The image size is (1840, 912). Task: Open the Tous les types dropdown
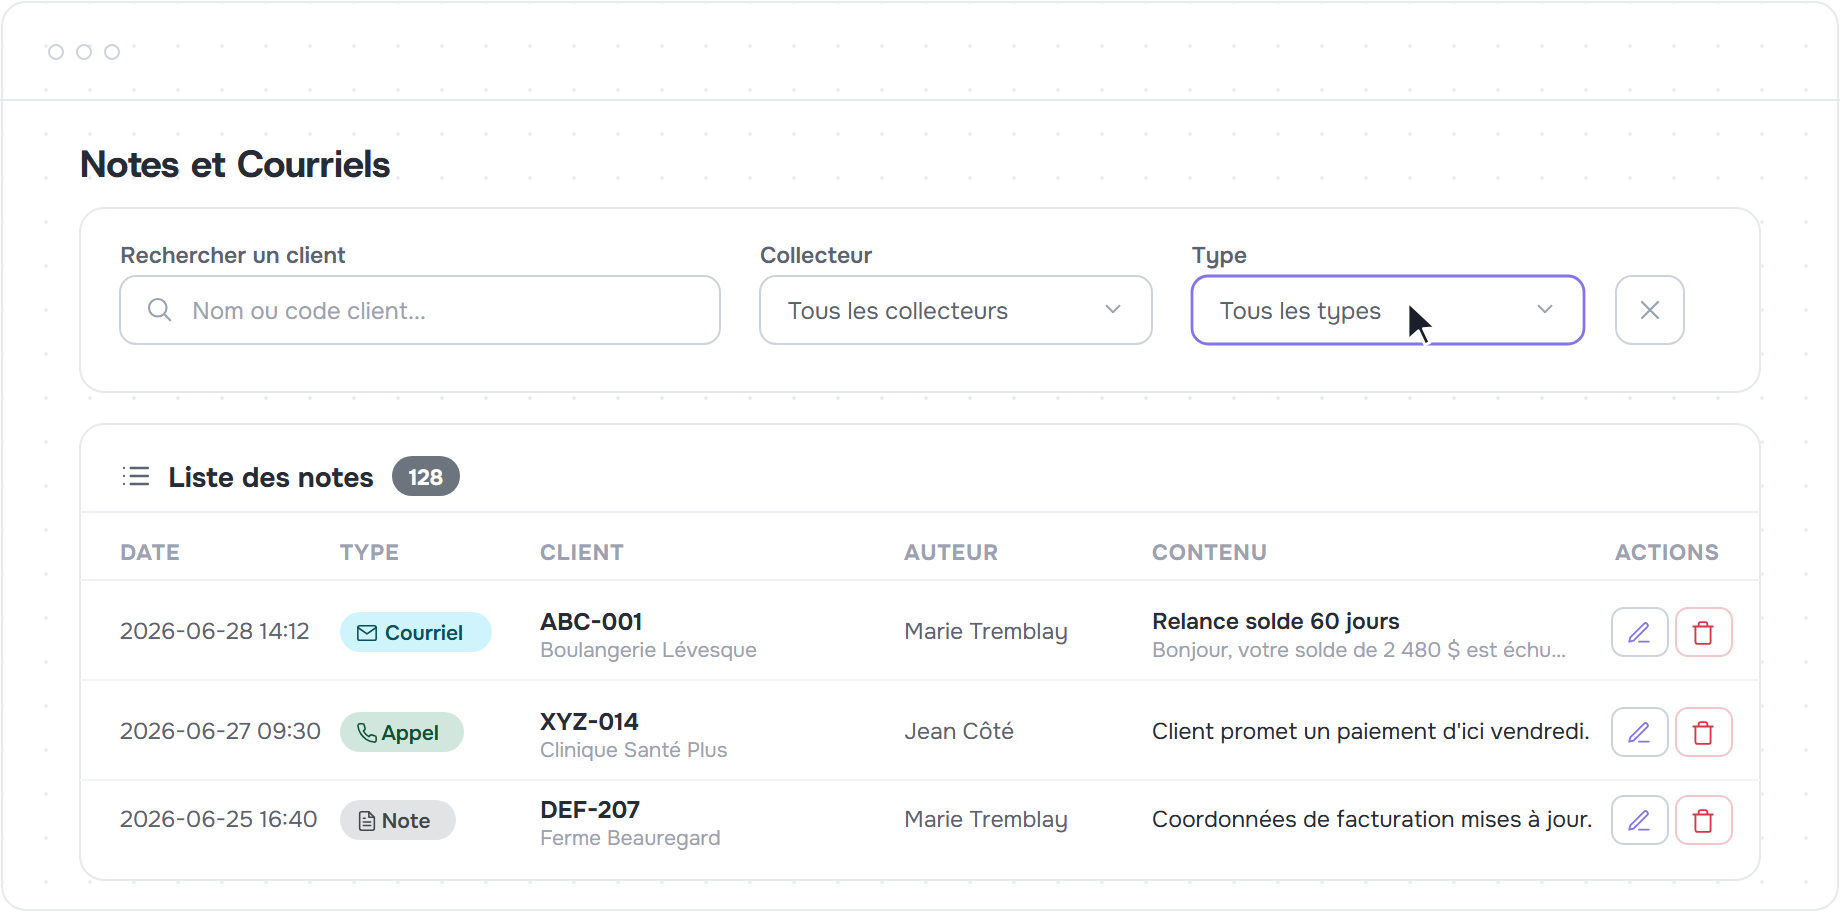(x=1388, y=310)
